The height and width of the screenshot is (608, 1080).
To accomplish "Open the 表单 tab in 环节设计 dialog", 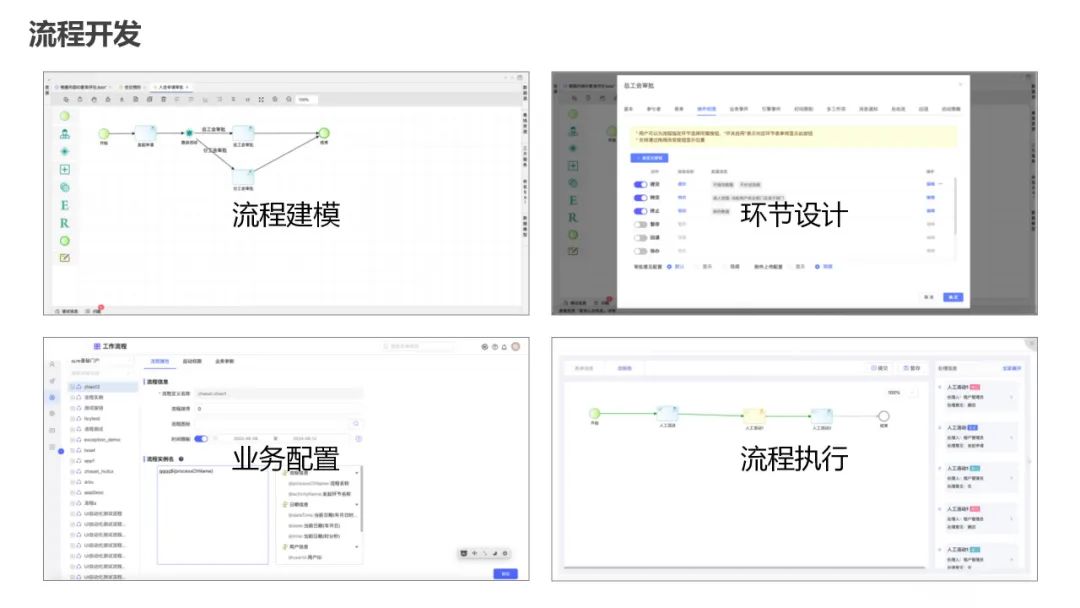I will [678, 109].
